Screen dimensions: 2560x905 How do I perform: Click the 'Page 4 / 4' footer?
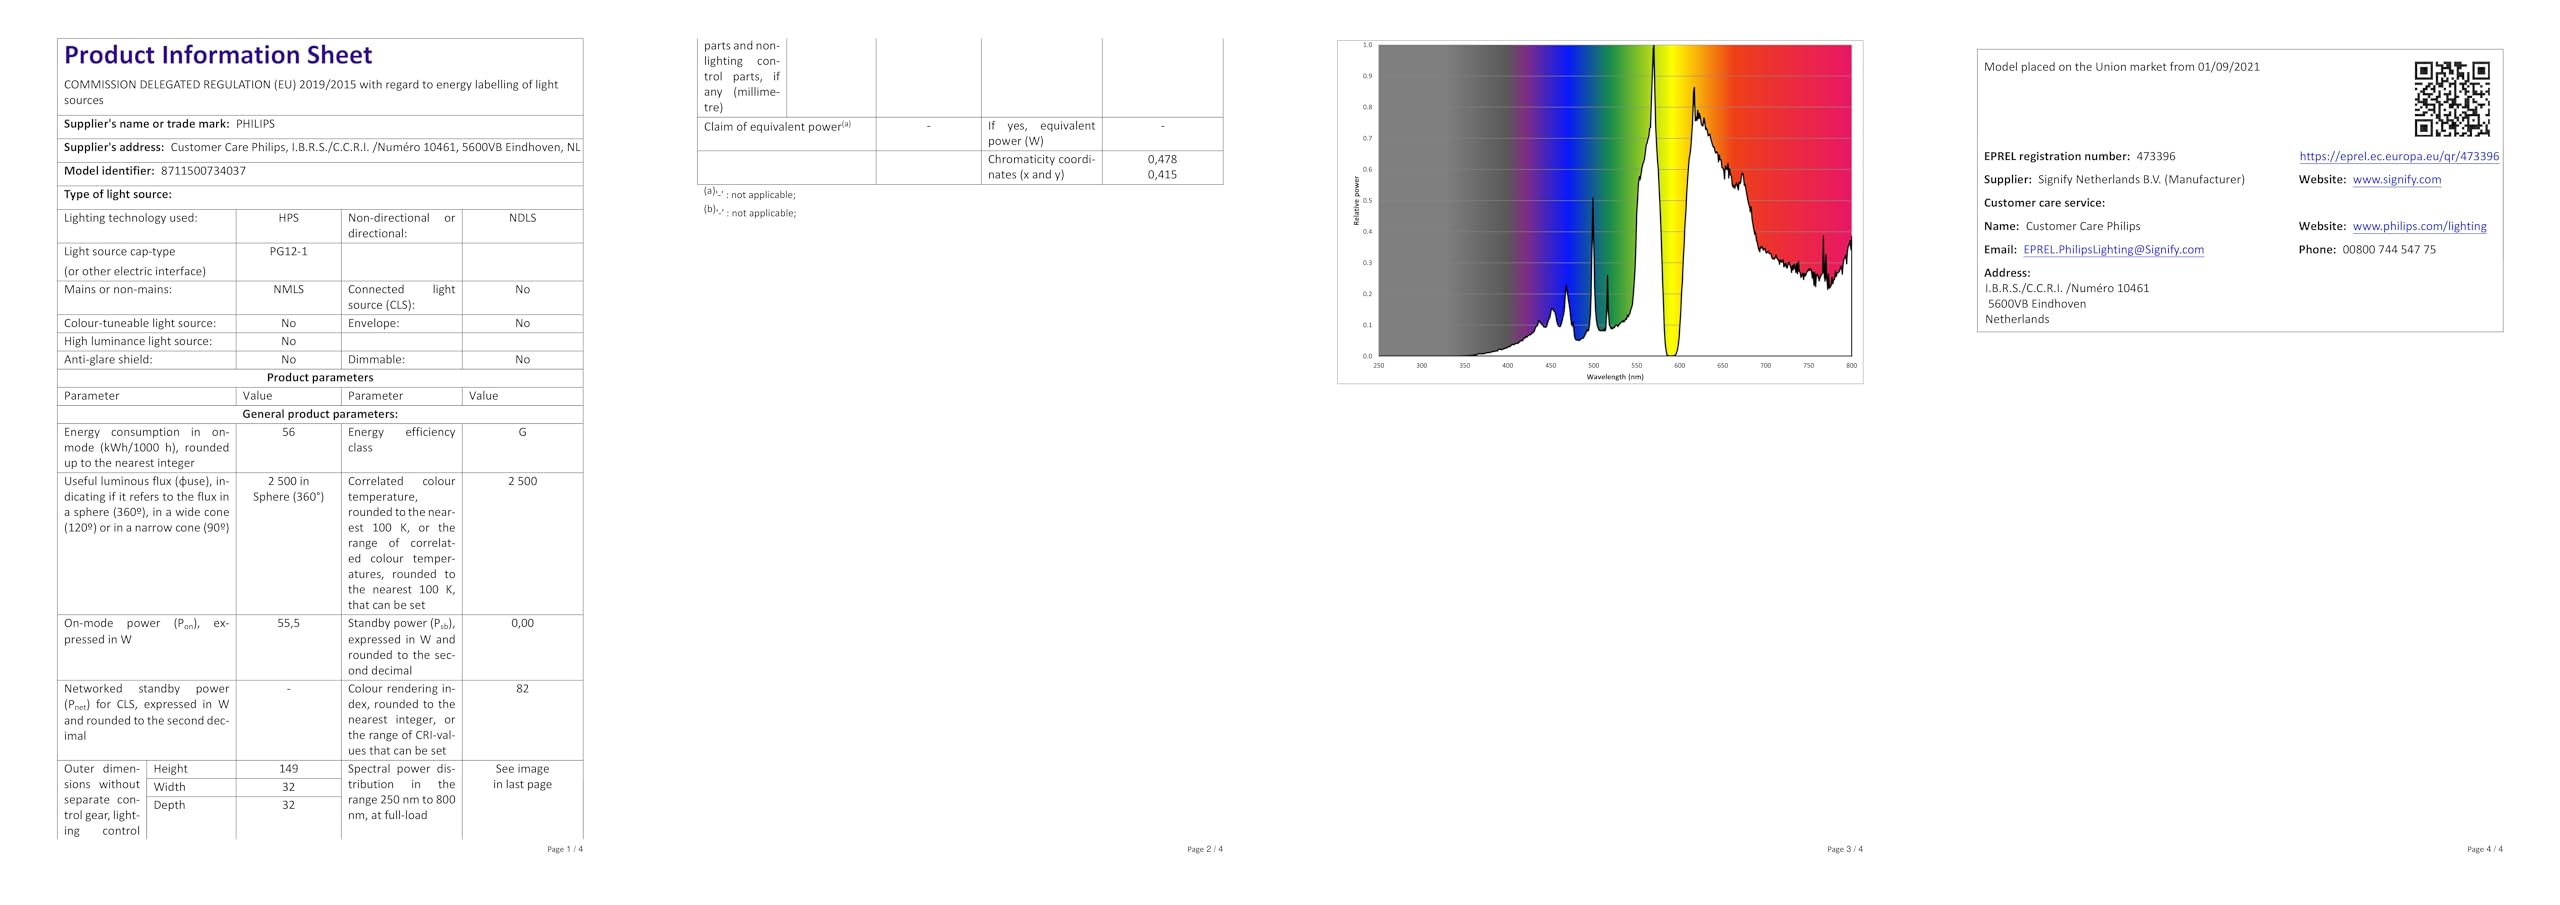[x=2485, y=849]
